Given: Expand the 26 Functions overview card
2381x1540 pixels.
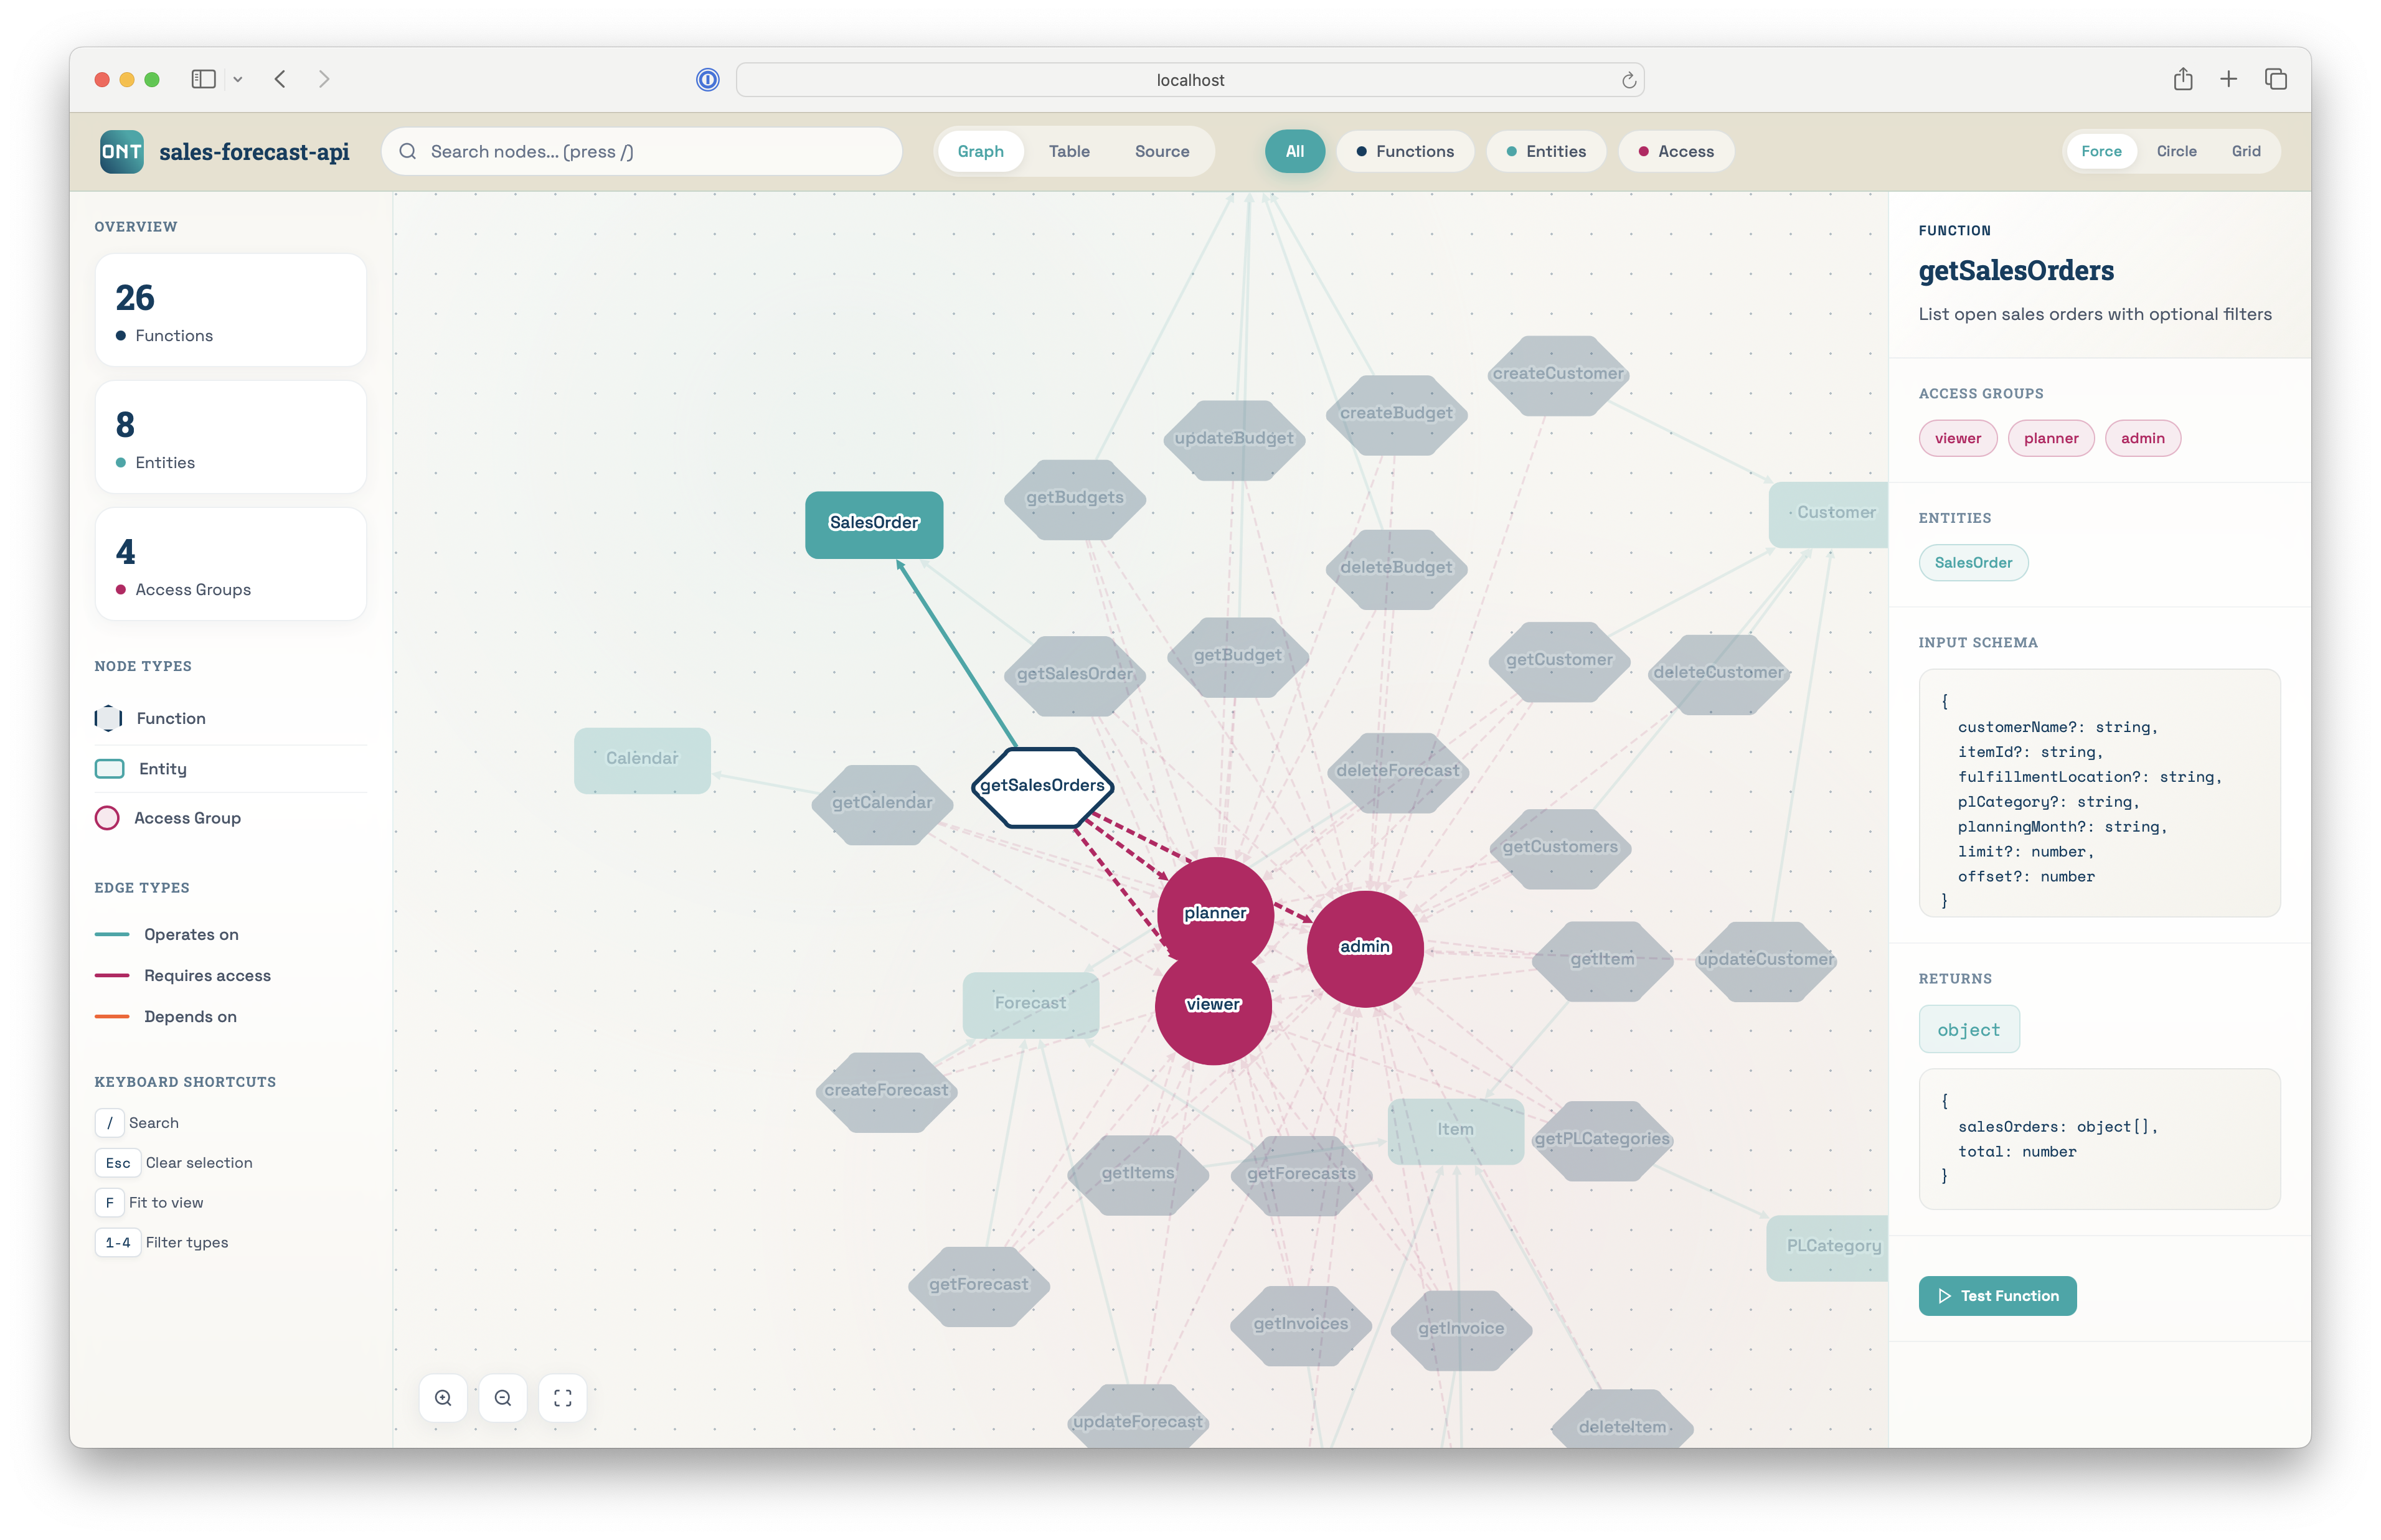Looking at the screenshot, I should point(230,310).
